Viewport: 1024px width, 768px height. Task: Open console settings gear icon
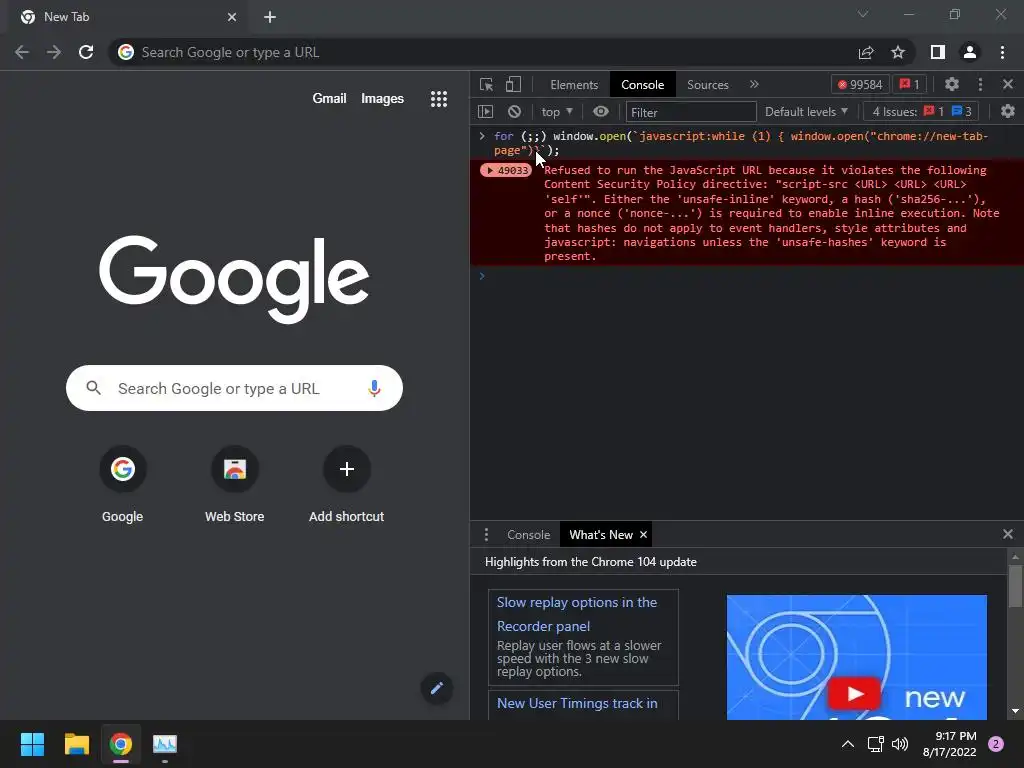coord(1008,112)
